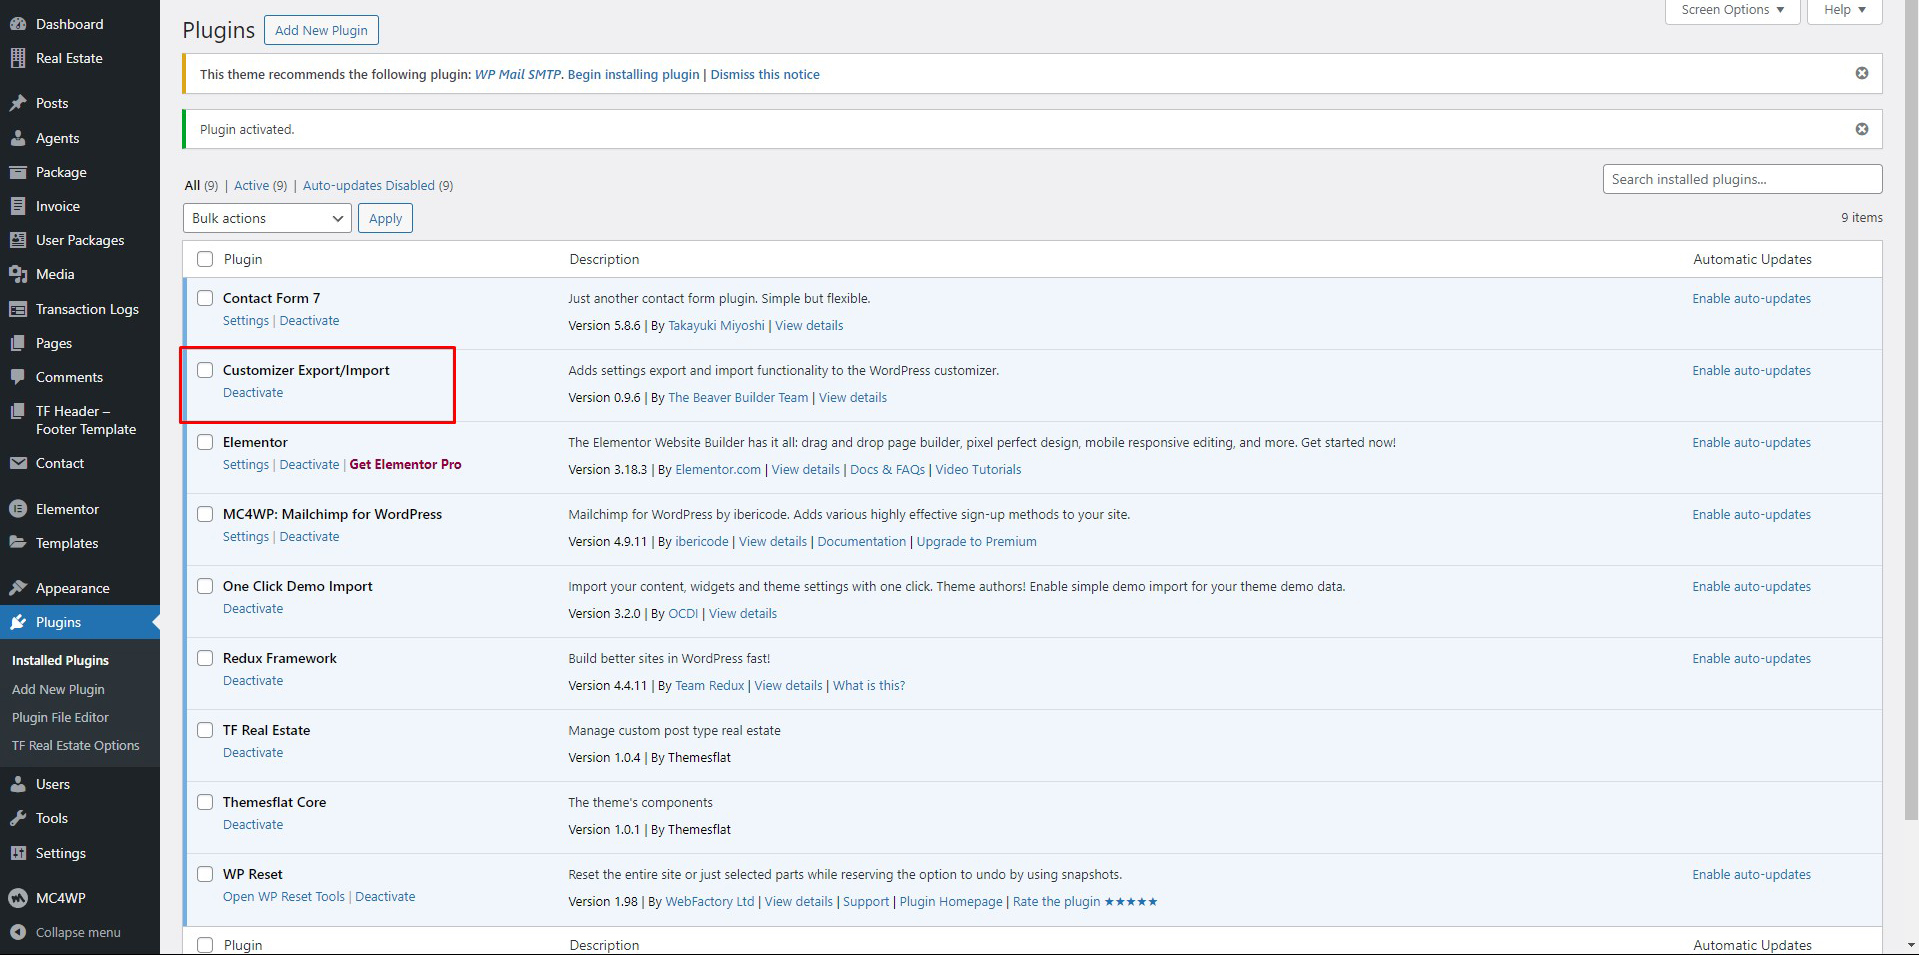Screen dimensions: 1919x955
Task: Click the Tools wrench icon
Action: tap(18, 818)
